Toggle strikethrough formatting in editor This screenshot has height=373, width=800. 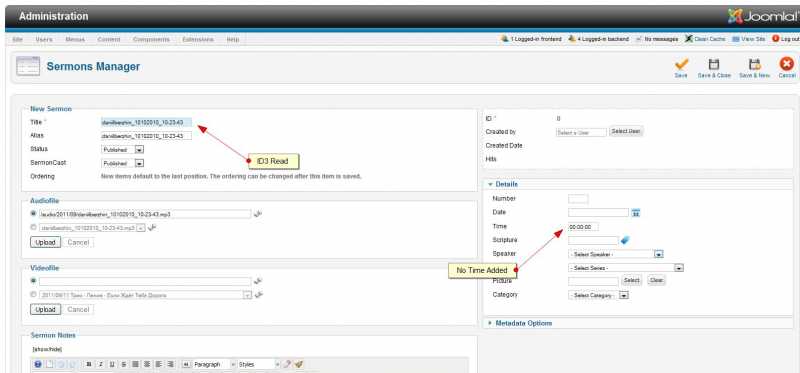123,364
